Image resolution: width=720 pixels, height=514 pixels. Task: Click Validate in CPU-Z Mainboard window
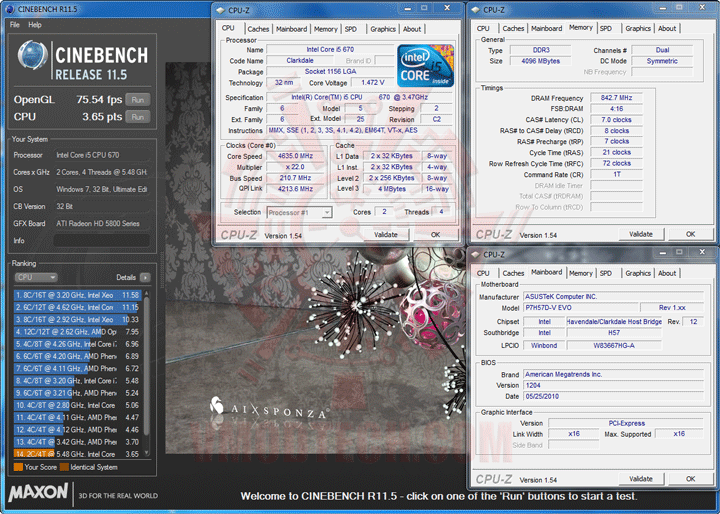(641, 479)
